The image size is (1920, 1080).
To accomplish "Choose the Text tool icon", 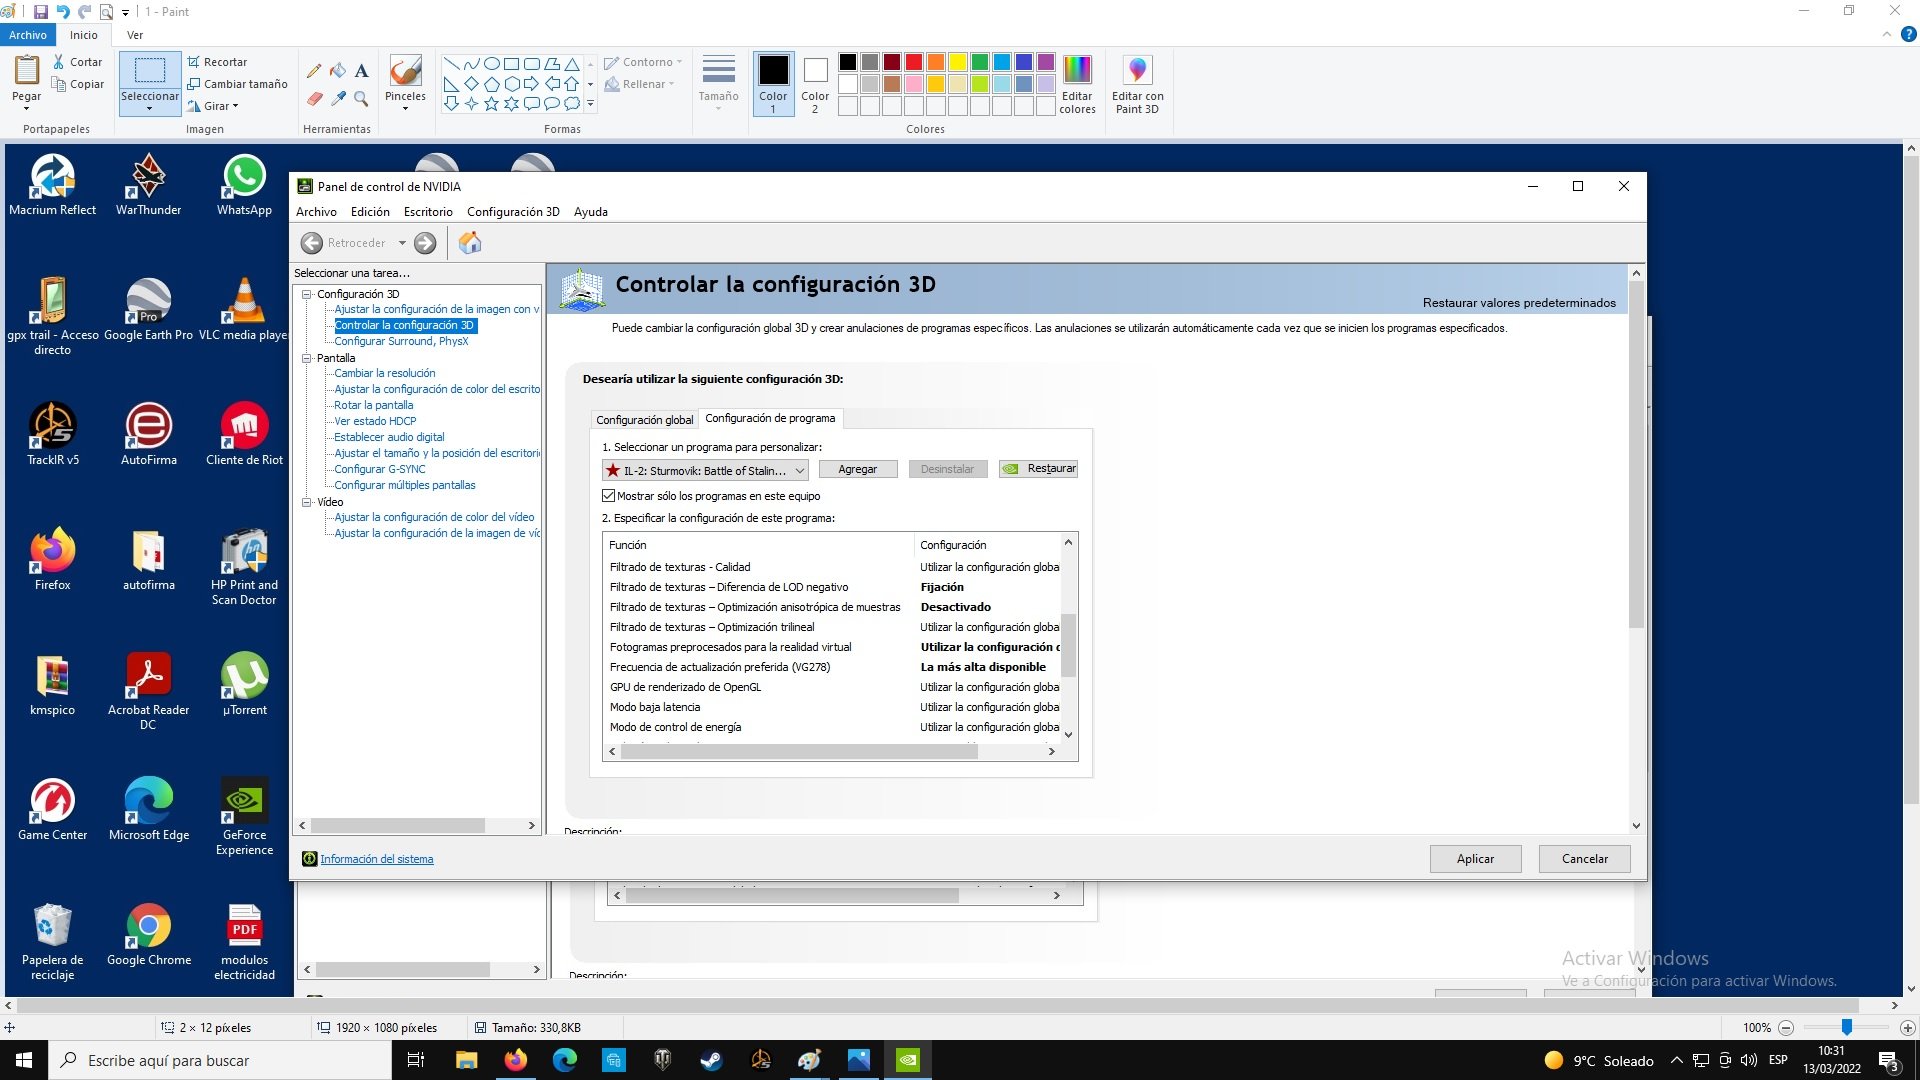I will coord(361,71).
